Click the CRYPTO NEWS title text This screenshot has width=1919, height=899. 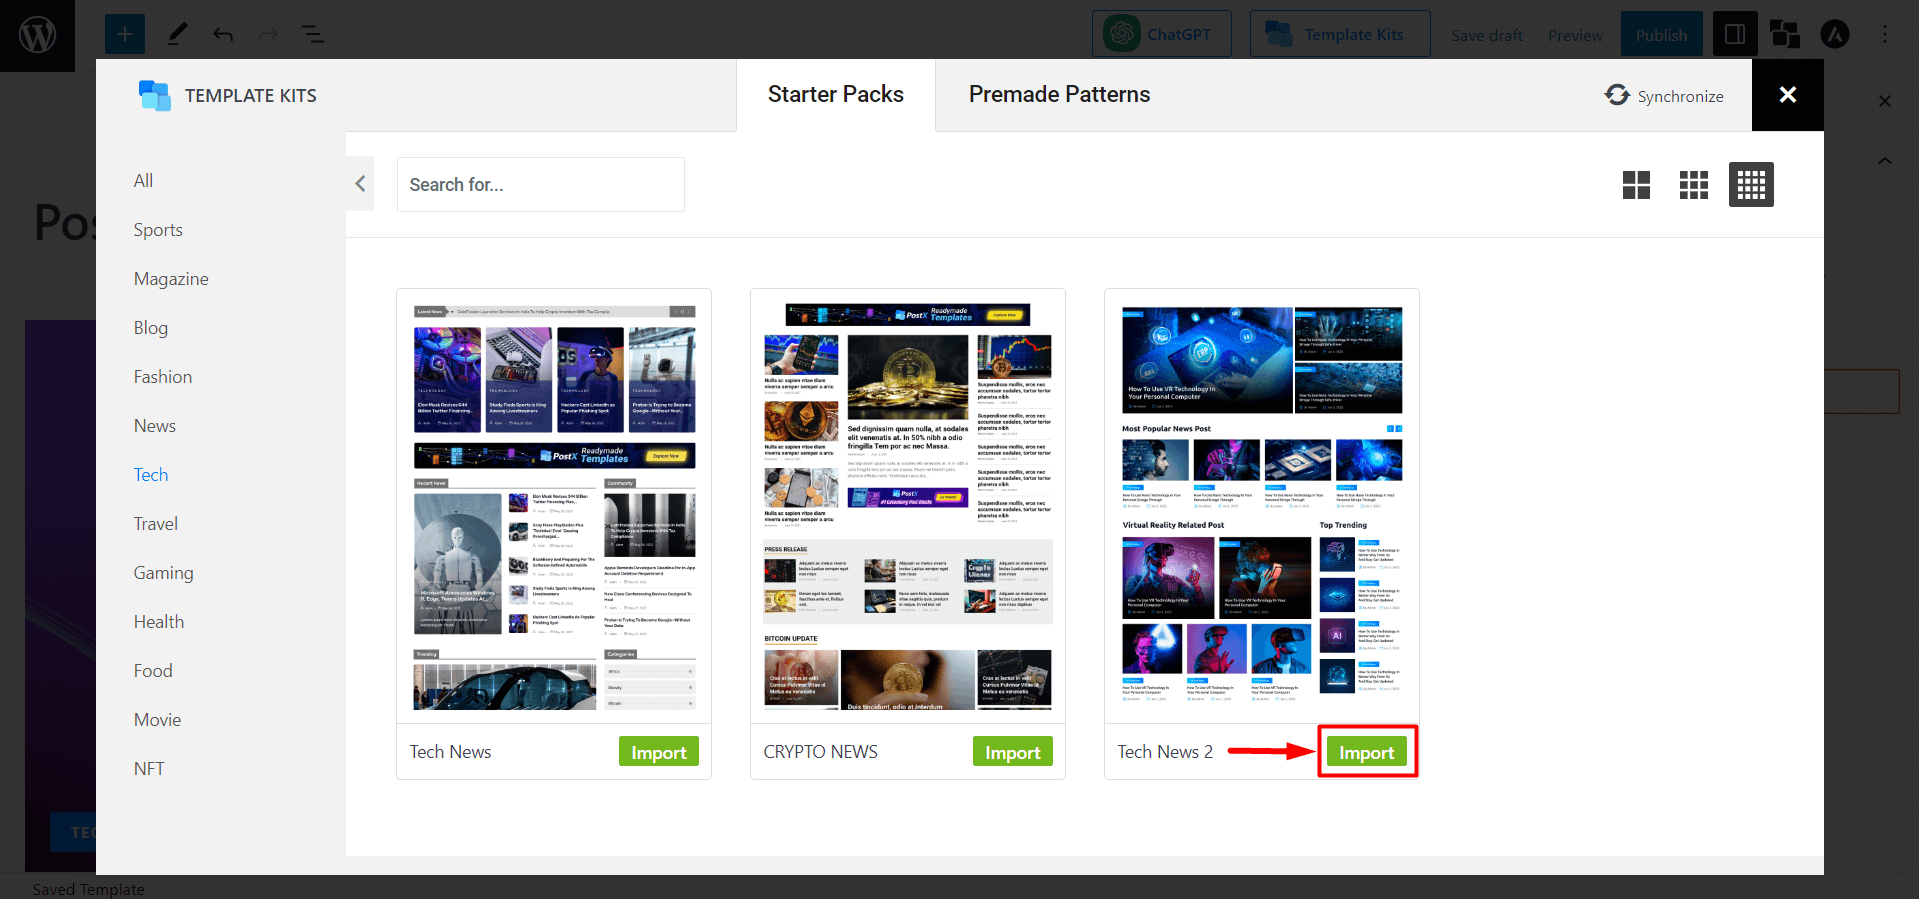820,752
